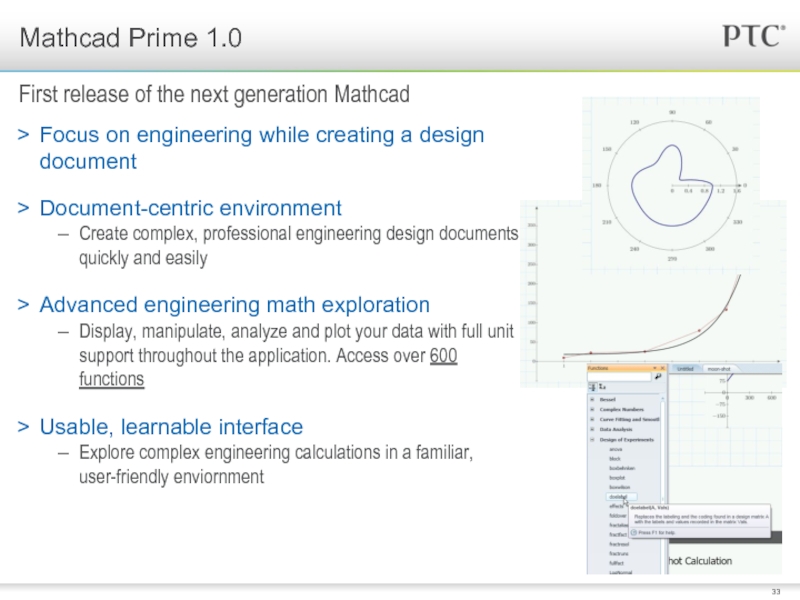Screen dimensions: 800x600
Task: Select the fractres function
Action: pos(619,544)
